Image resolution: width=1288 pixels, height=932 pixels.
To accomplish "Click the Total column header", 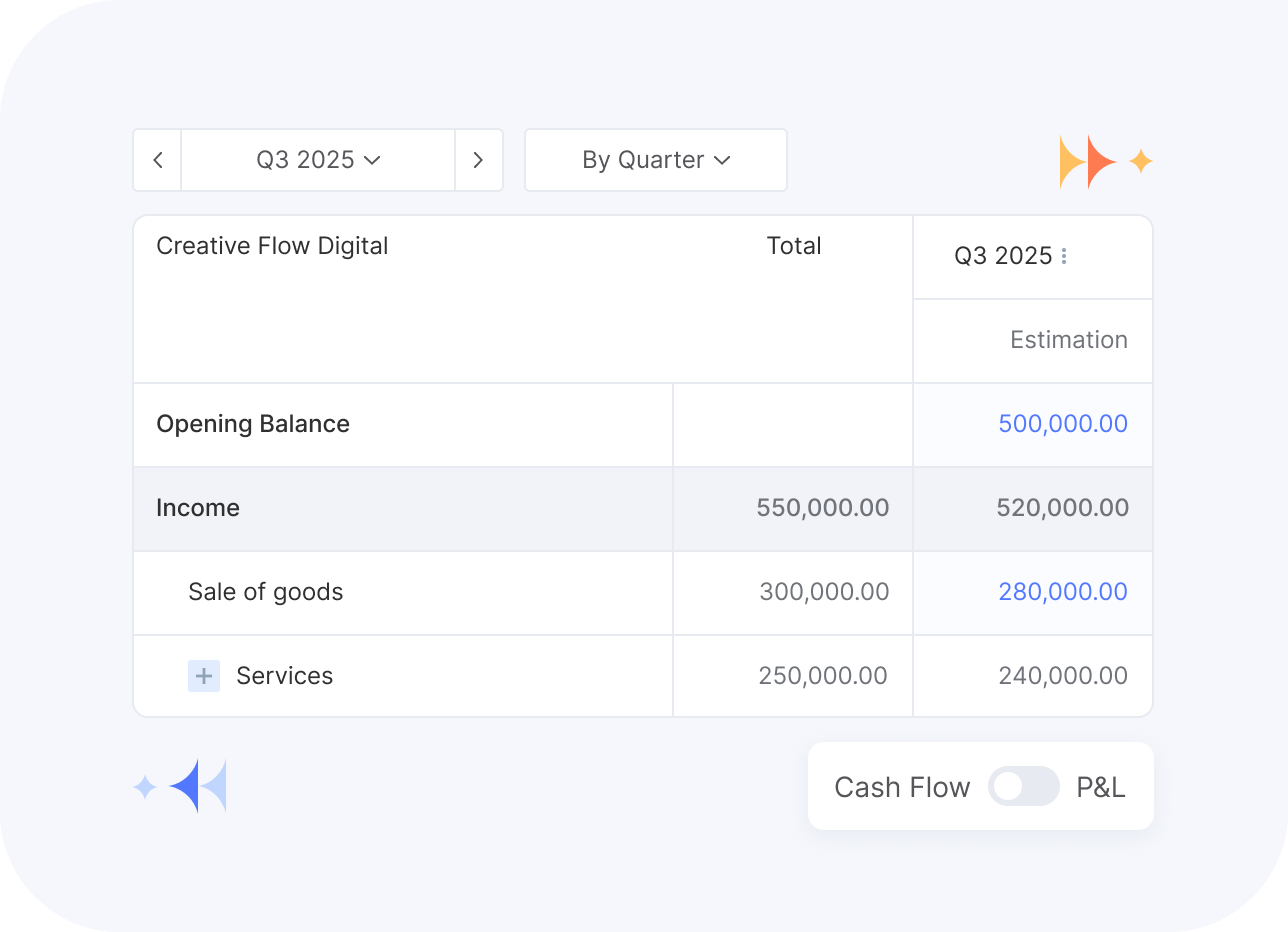I will [793, 246].
